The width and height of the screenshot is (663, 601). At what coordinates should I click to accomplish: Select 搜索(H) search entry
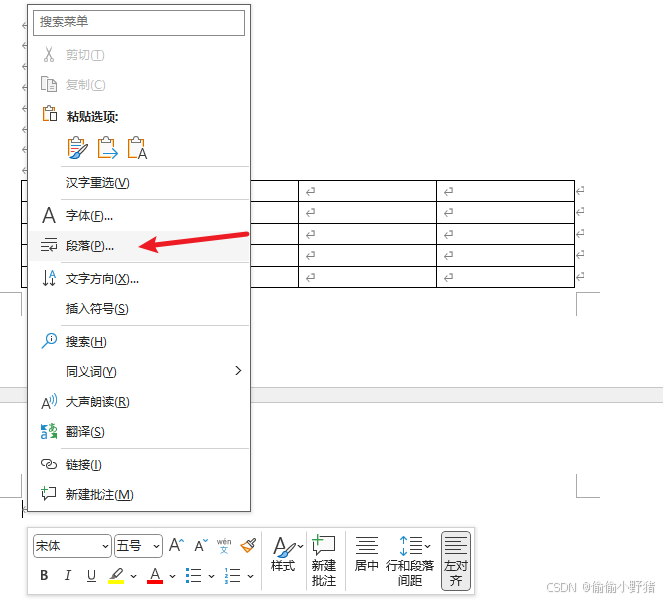point(139,342)
